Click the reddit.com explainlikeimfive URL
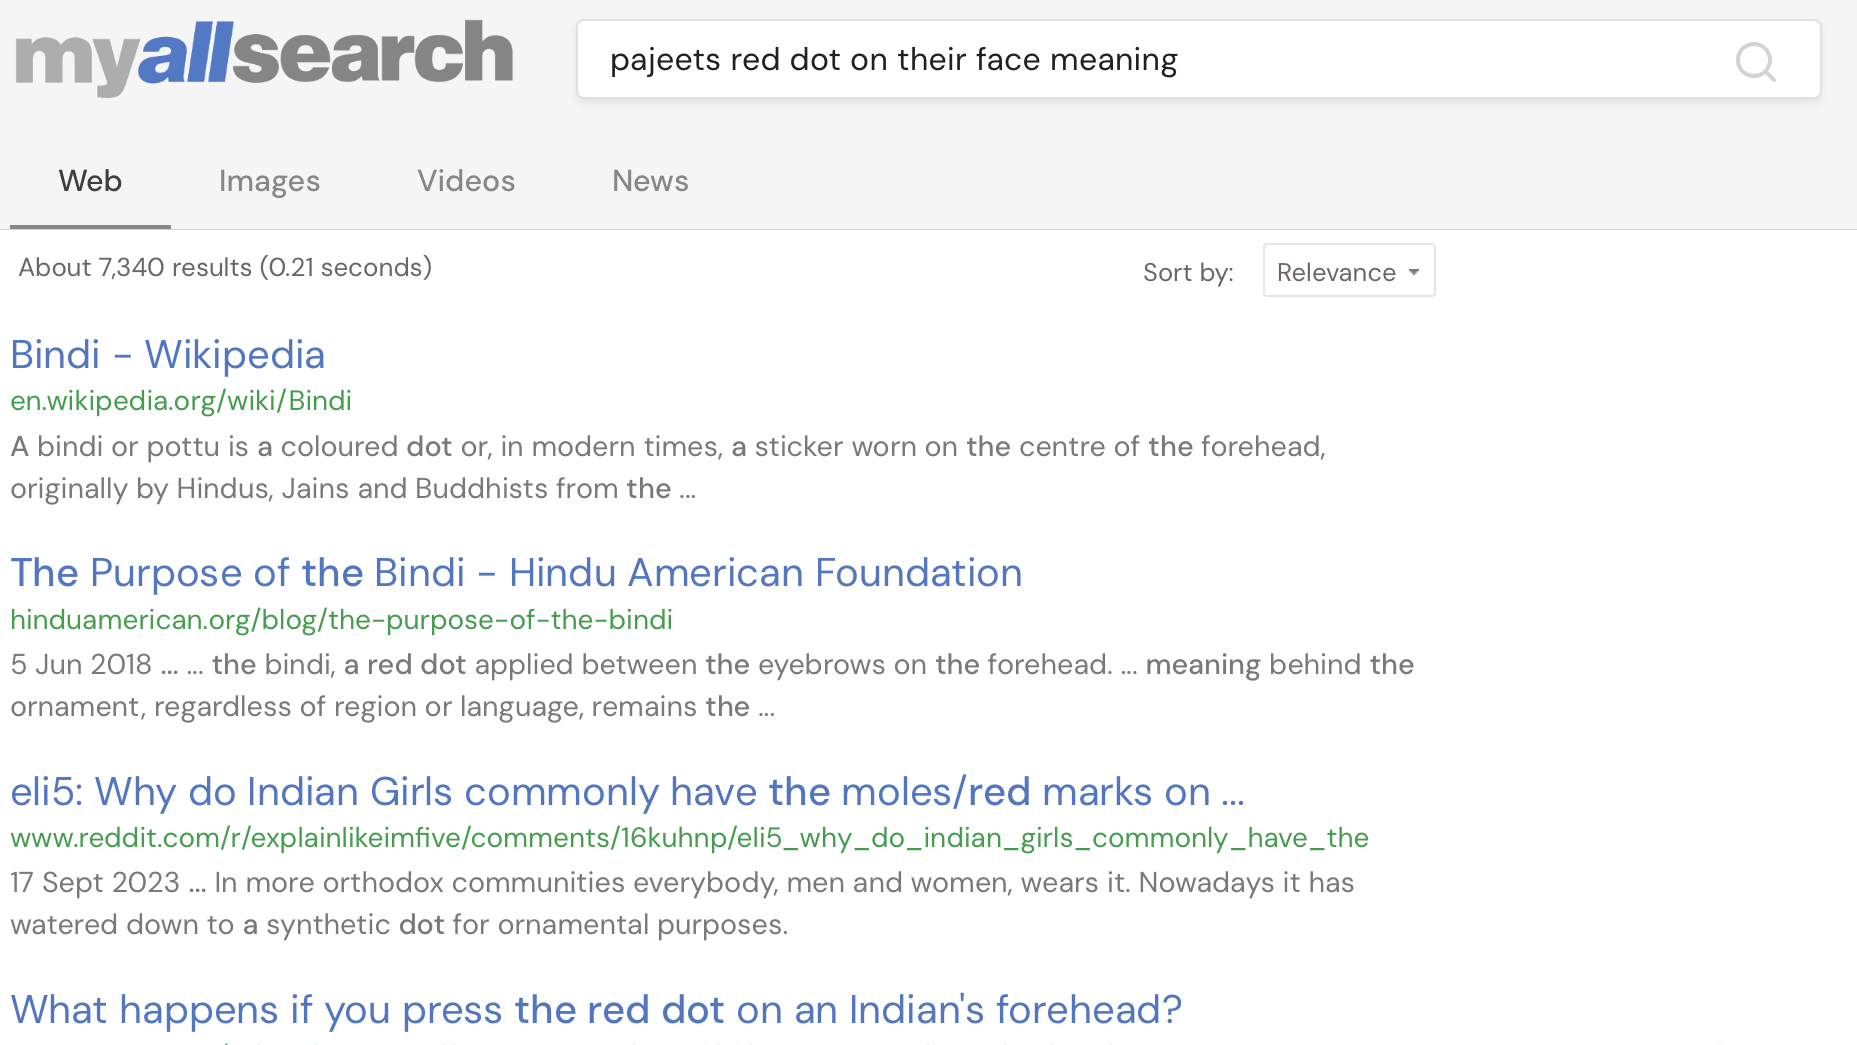 click(689, 838)
